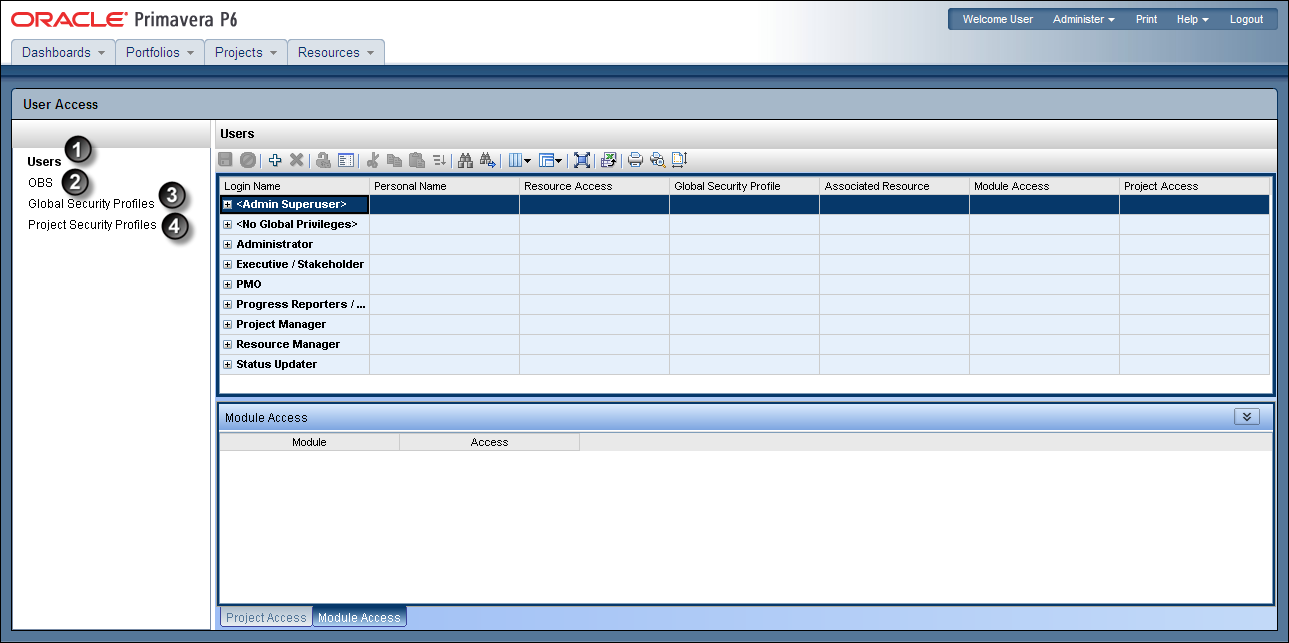This screenshot has width=1289, height=643.
Task: Click the Resource Access column header
Action: coord(594,186)
